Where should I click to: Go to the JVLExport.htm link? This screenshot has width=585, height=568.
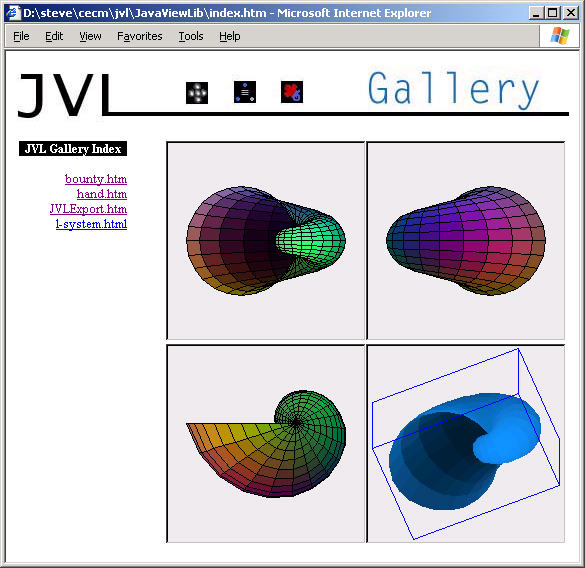[x=88, y=209]
